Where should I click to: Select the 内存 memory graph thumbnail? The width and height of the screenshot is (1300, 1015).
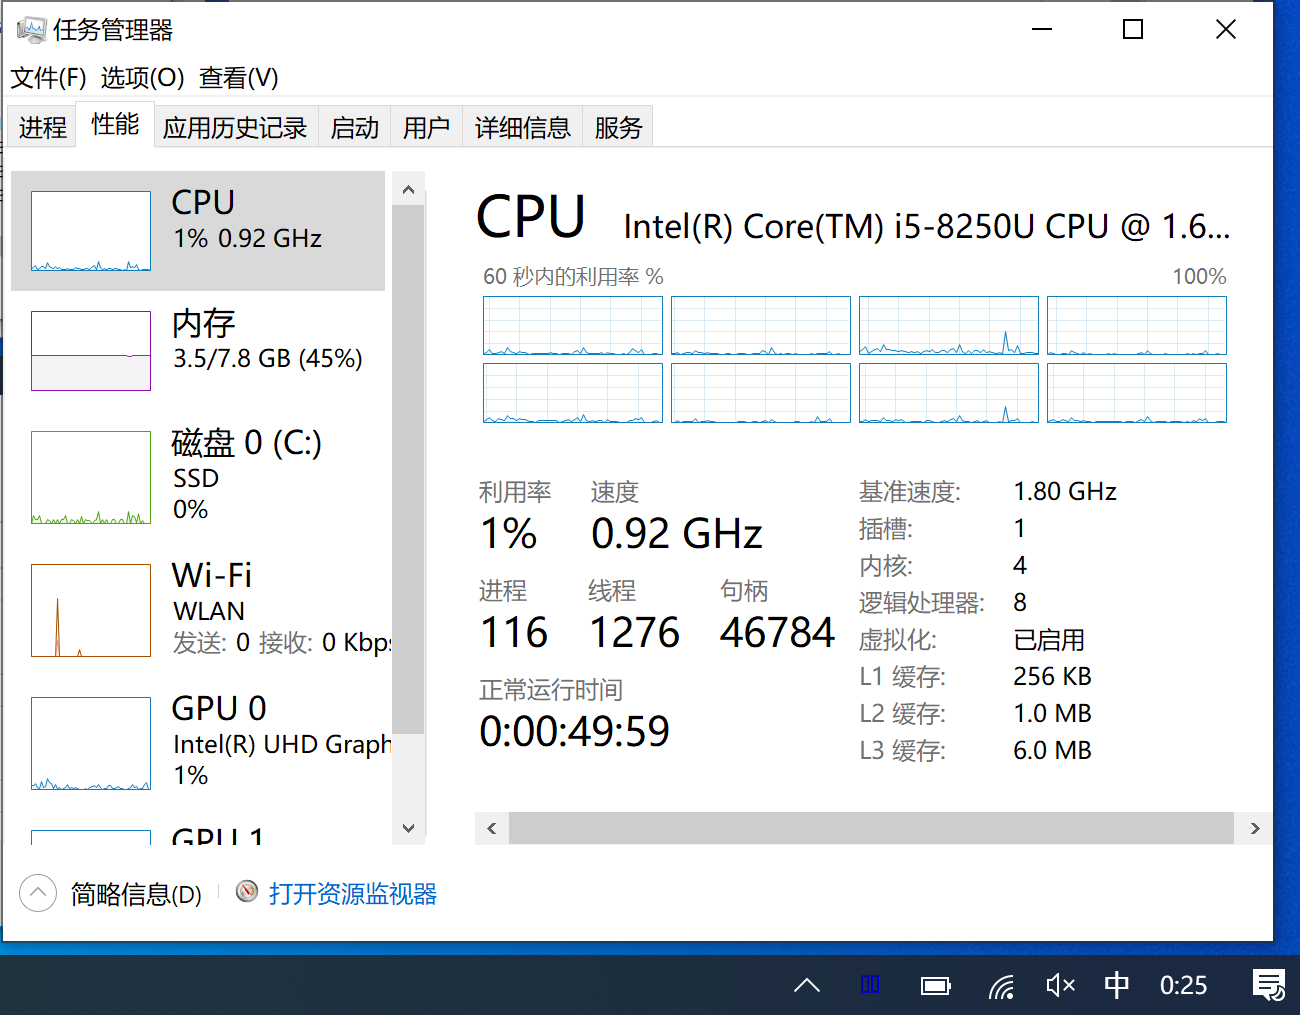pyautogui.click(x=91, y=351)
